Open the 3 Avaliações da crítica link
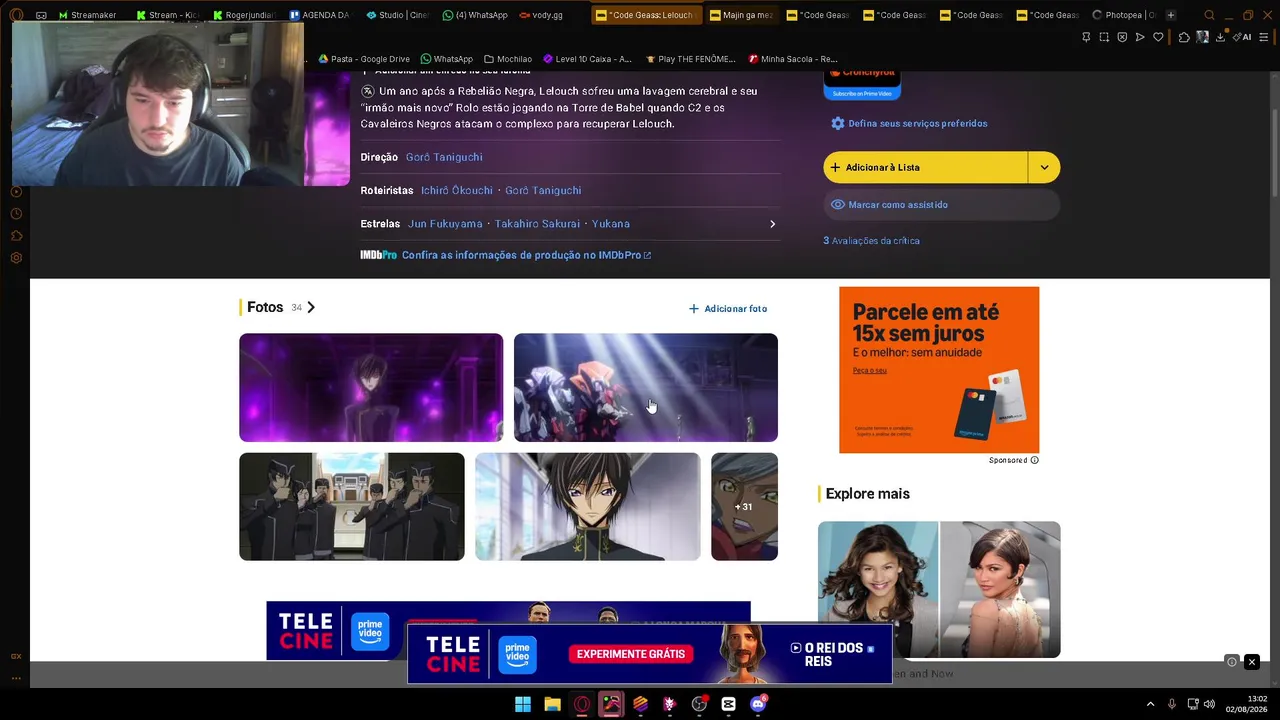 pos(871,241)
